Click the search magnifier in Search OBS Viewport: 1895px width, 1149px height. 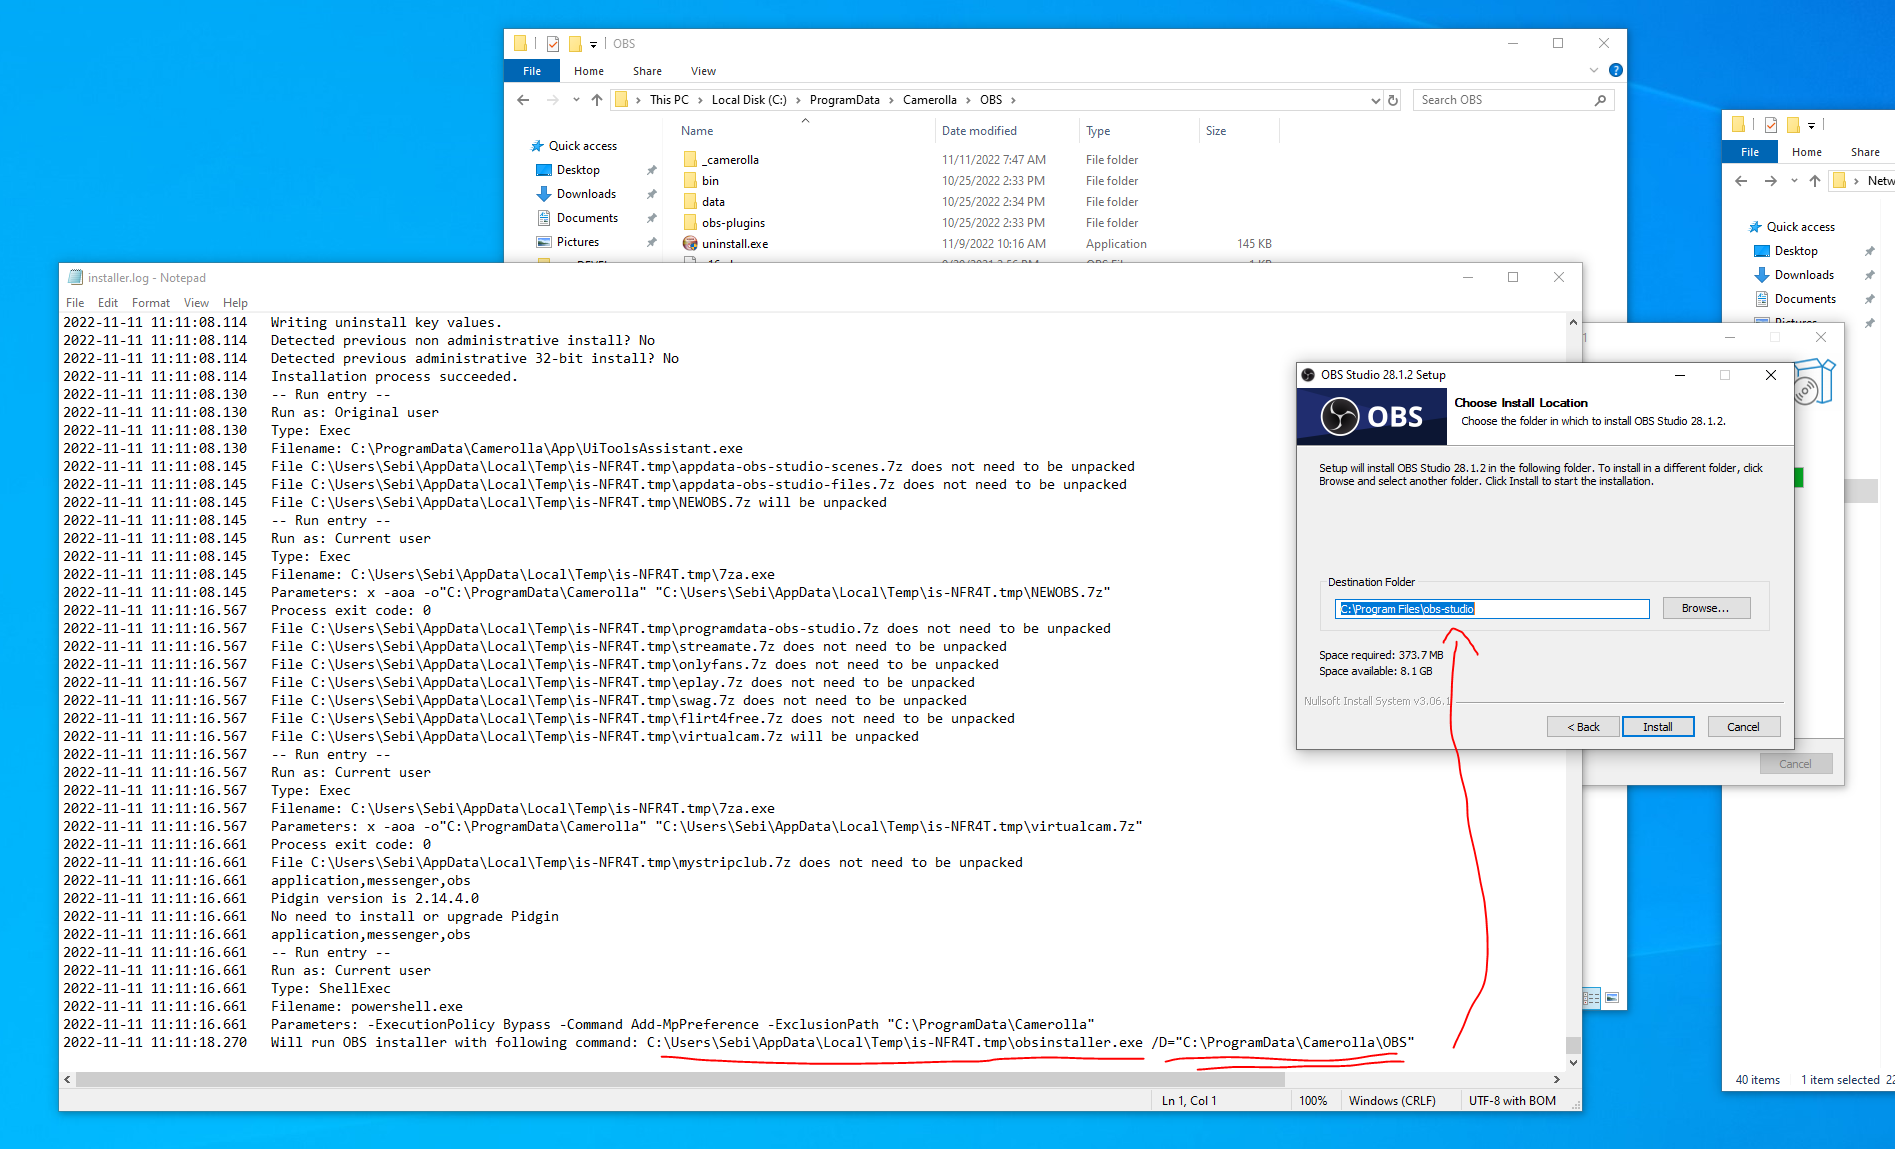(1600, 100)
